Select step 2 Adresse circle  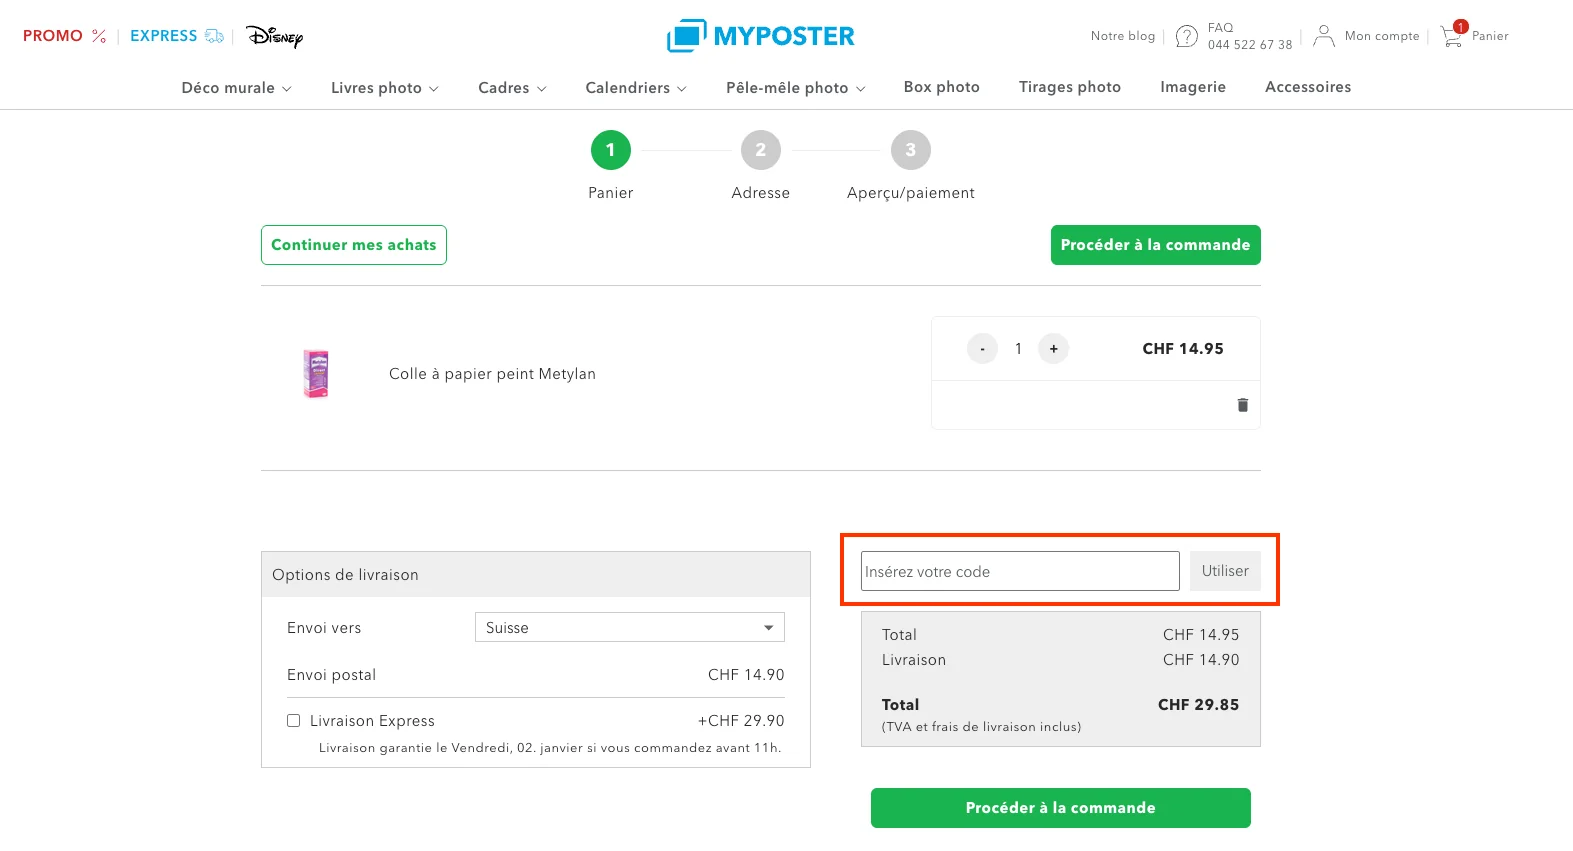pyautogui.click(x=761, y=150)
